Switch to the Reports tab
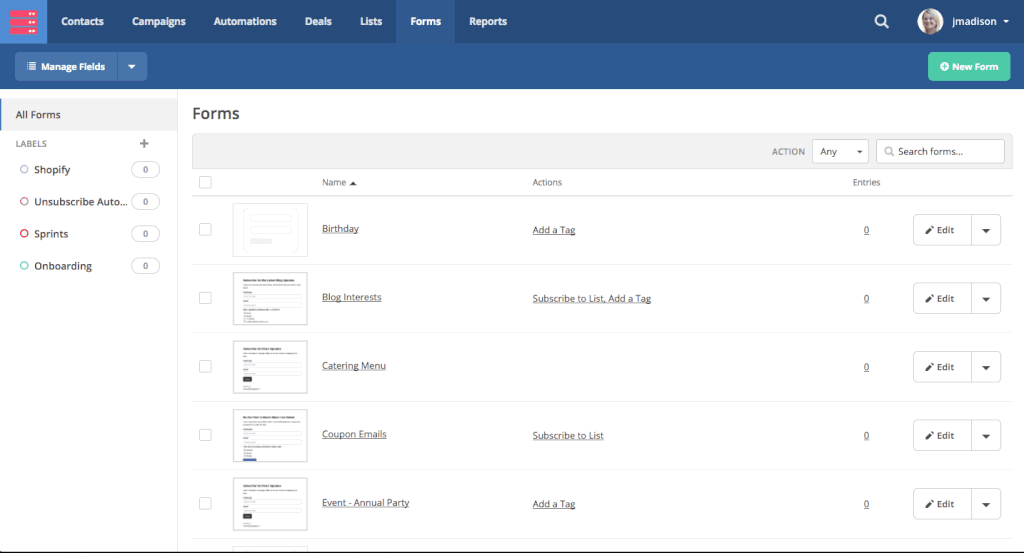This screenshot has width=1024, height=553. 488,21
